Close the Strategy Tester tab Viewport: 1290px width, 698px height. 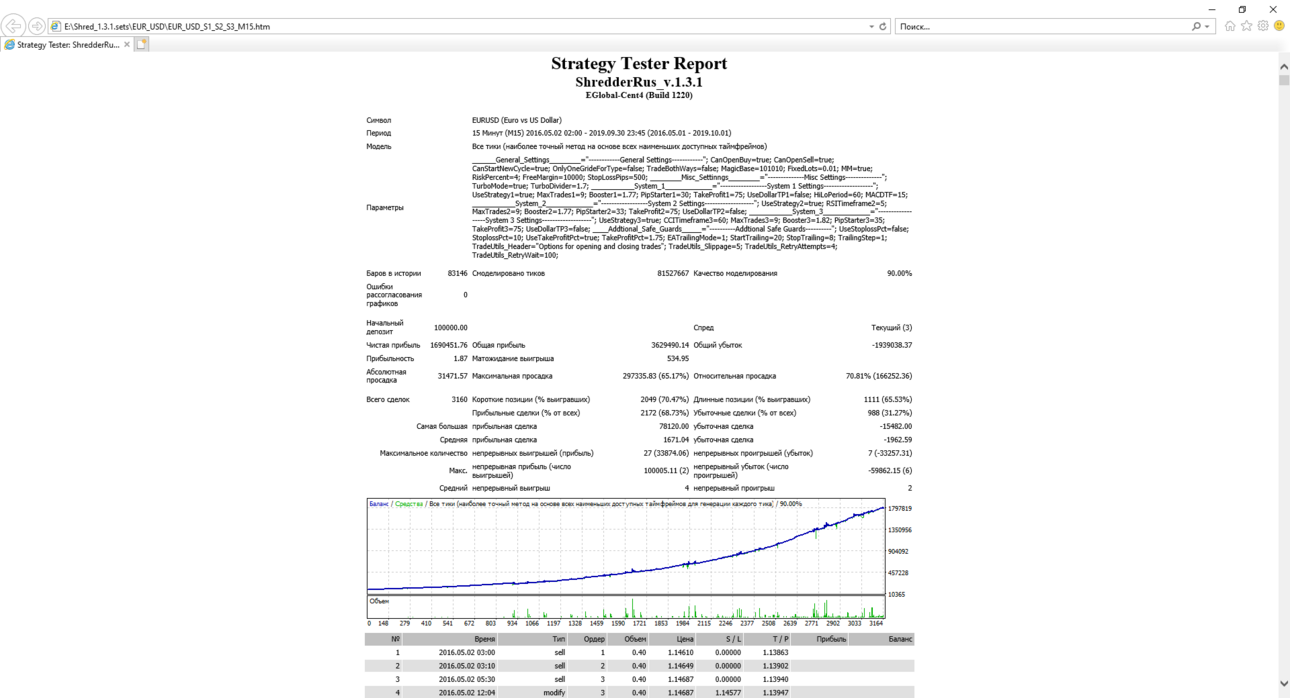(x=127, y=44)
